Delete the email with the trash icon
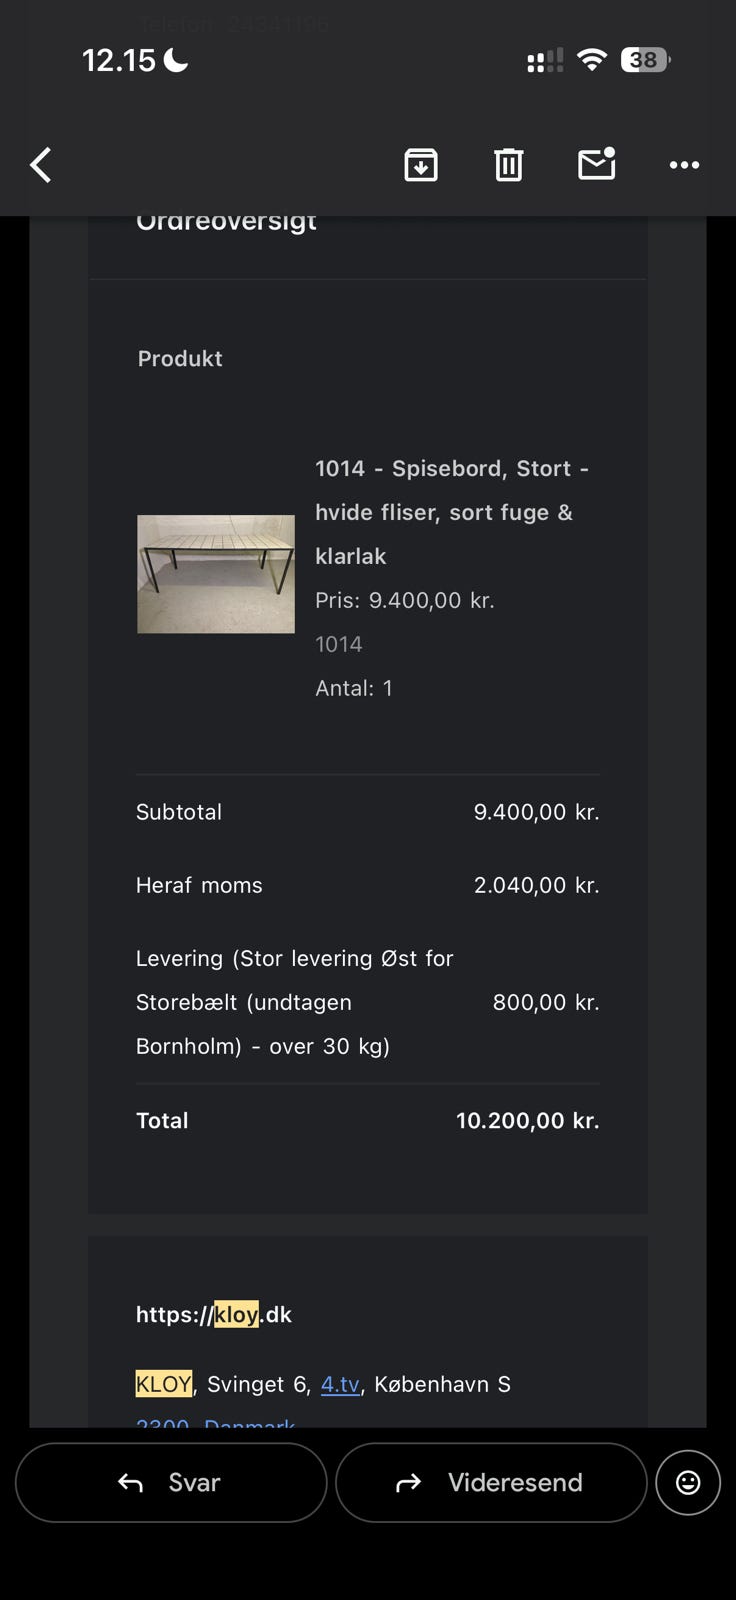Screen dimensions: 736x1600 (509, 165)
